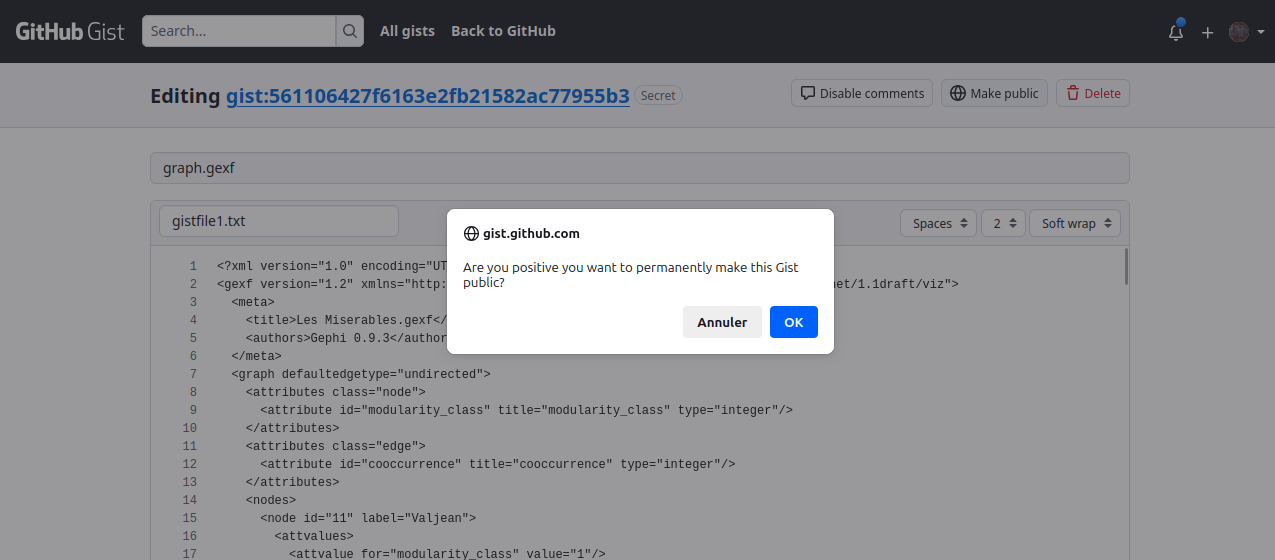The height and width of the screenshot is (560, 1275).
Task: Click the filename field gistfile1.txt
Action: click(x=278, y=221)
